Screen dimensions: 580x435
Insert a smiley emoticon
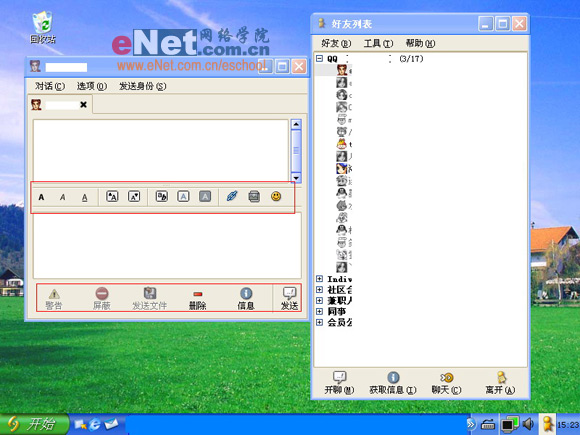click(276, 196)
